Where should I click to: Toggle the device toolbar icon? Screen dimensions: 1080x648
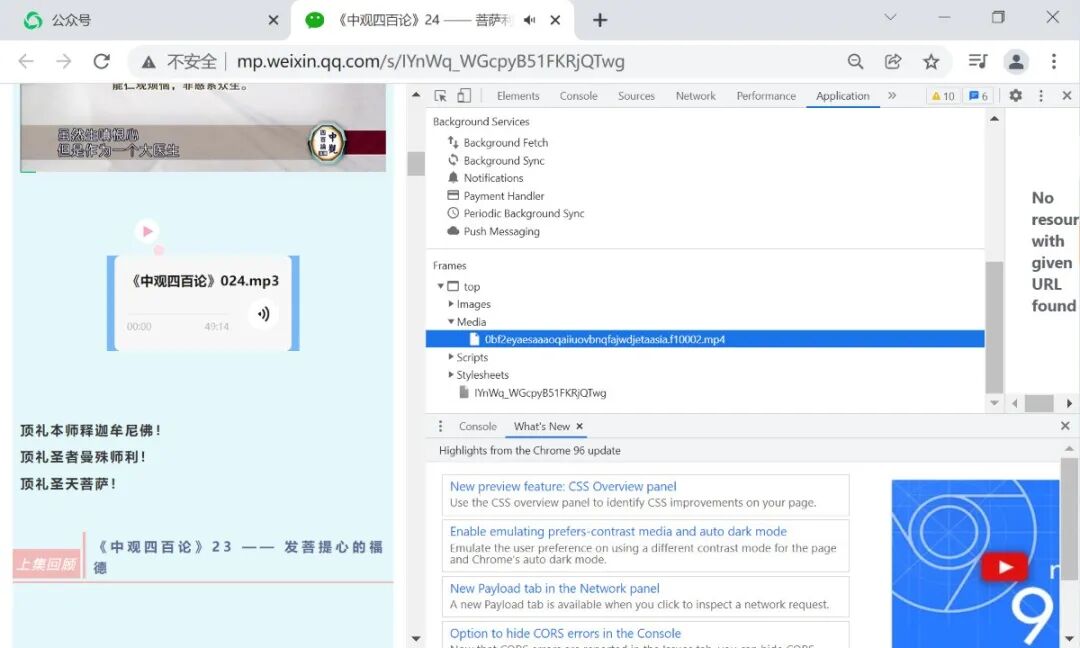click(x=464, y=96)
